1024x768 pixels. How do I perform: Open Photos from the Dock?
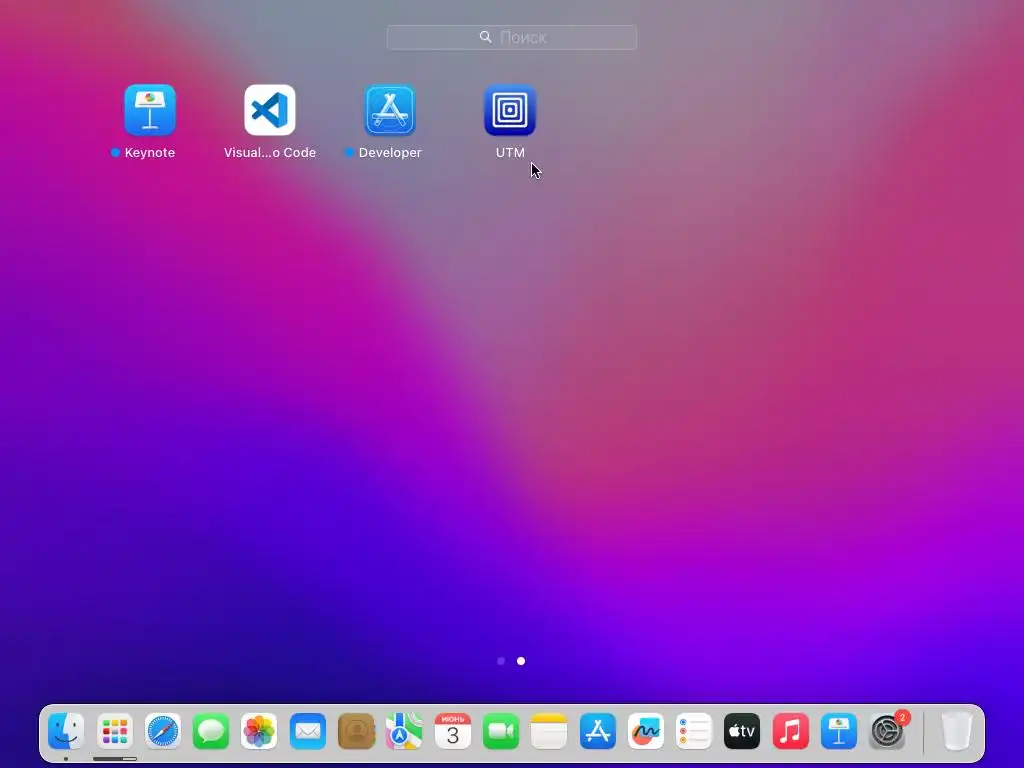(259, 731)
